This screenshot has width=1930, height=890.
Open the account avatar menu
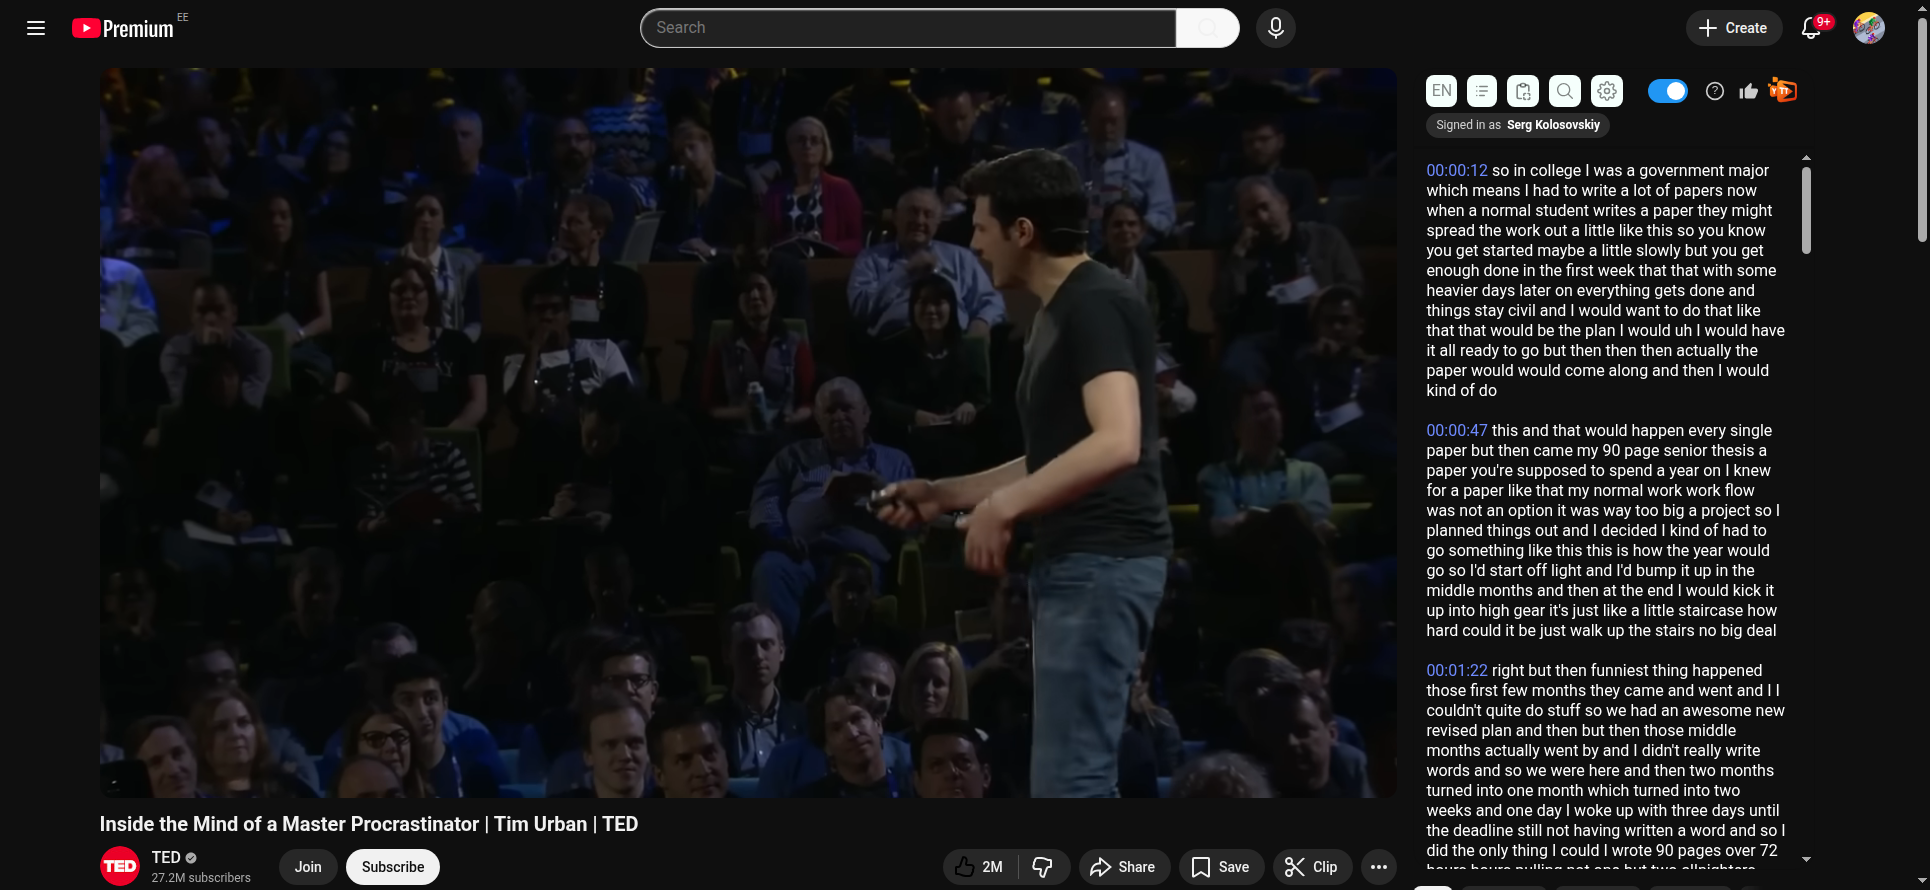[x=1869, y=28]
